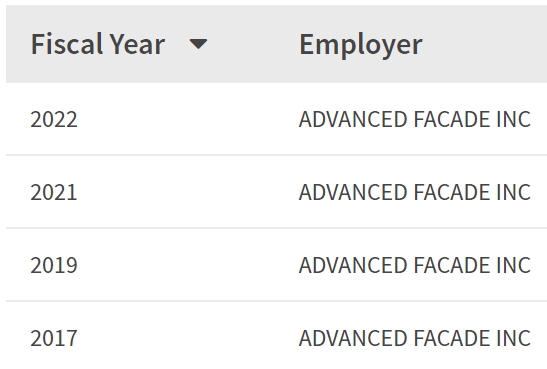Select the 2017 fiscal year cell
The image size is (547, 369).
pyautogui.click(x=54, y=338)
